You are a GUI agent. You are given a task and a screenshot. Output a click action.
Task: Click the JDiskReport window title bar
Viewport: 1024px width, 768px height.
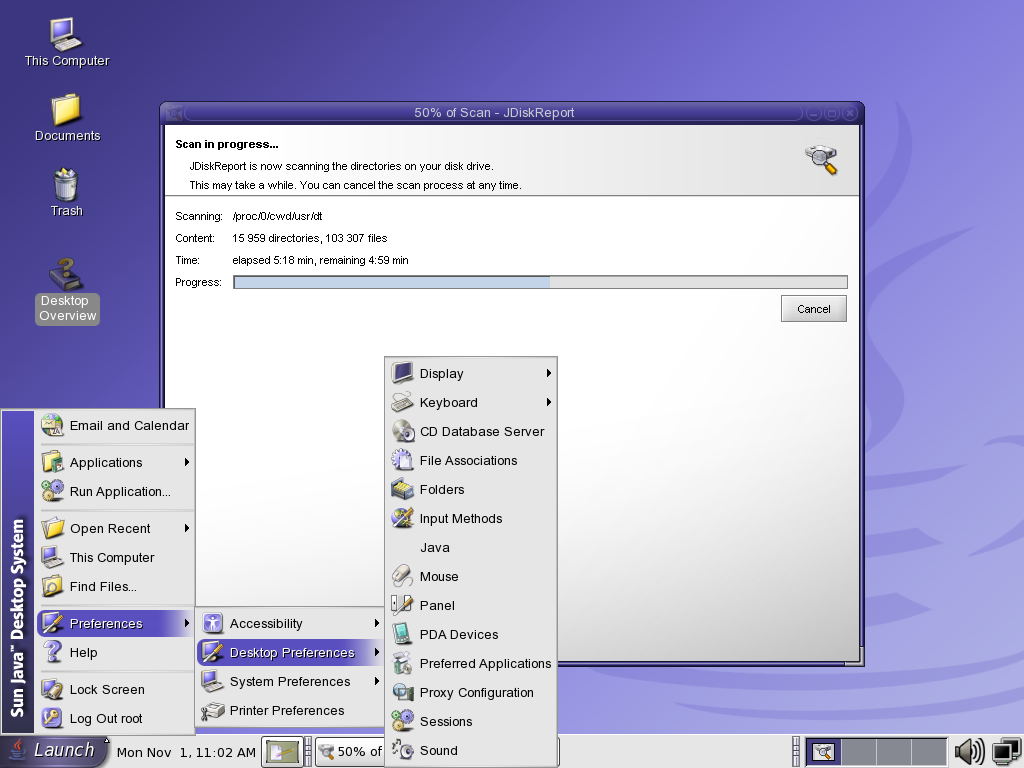click(x=494, y=112)
